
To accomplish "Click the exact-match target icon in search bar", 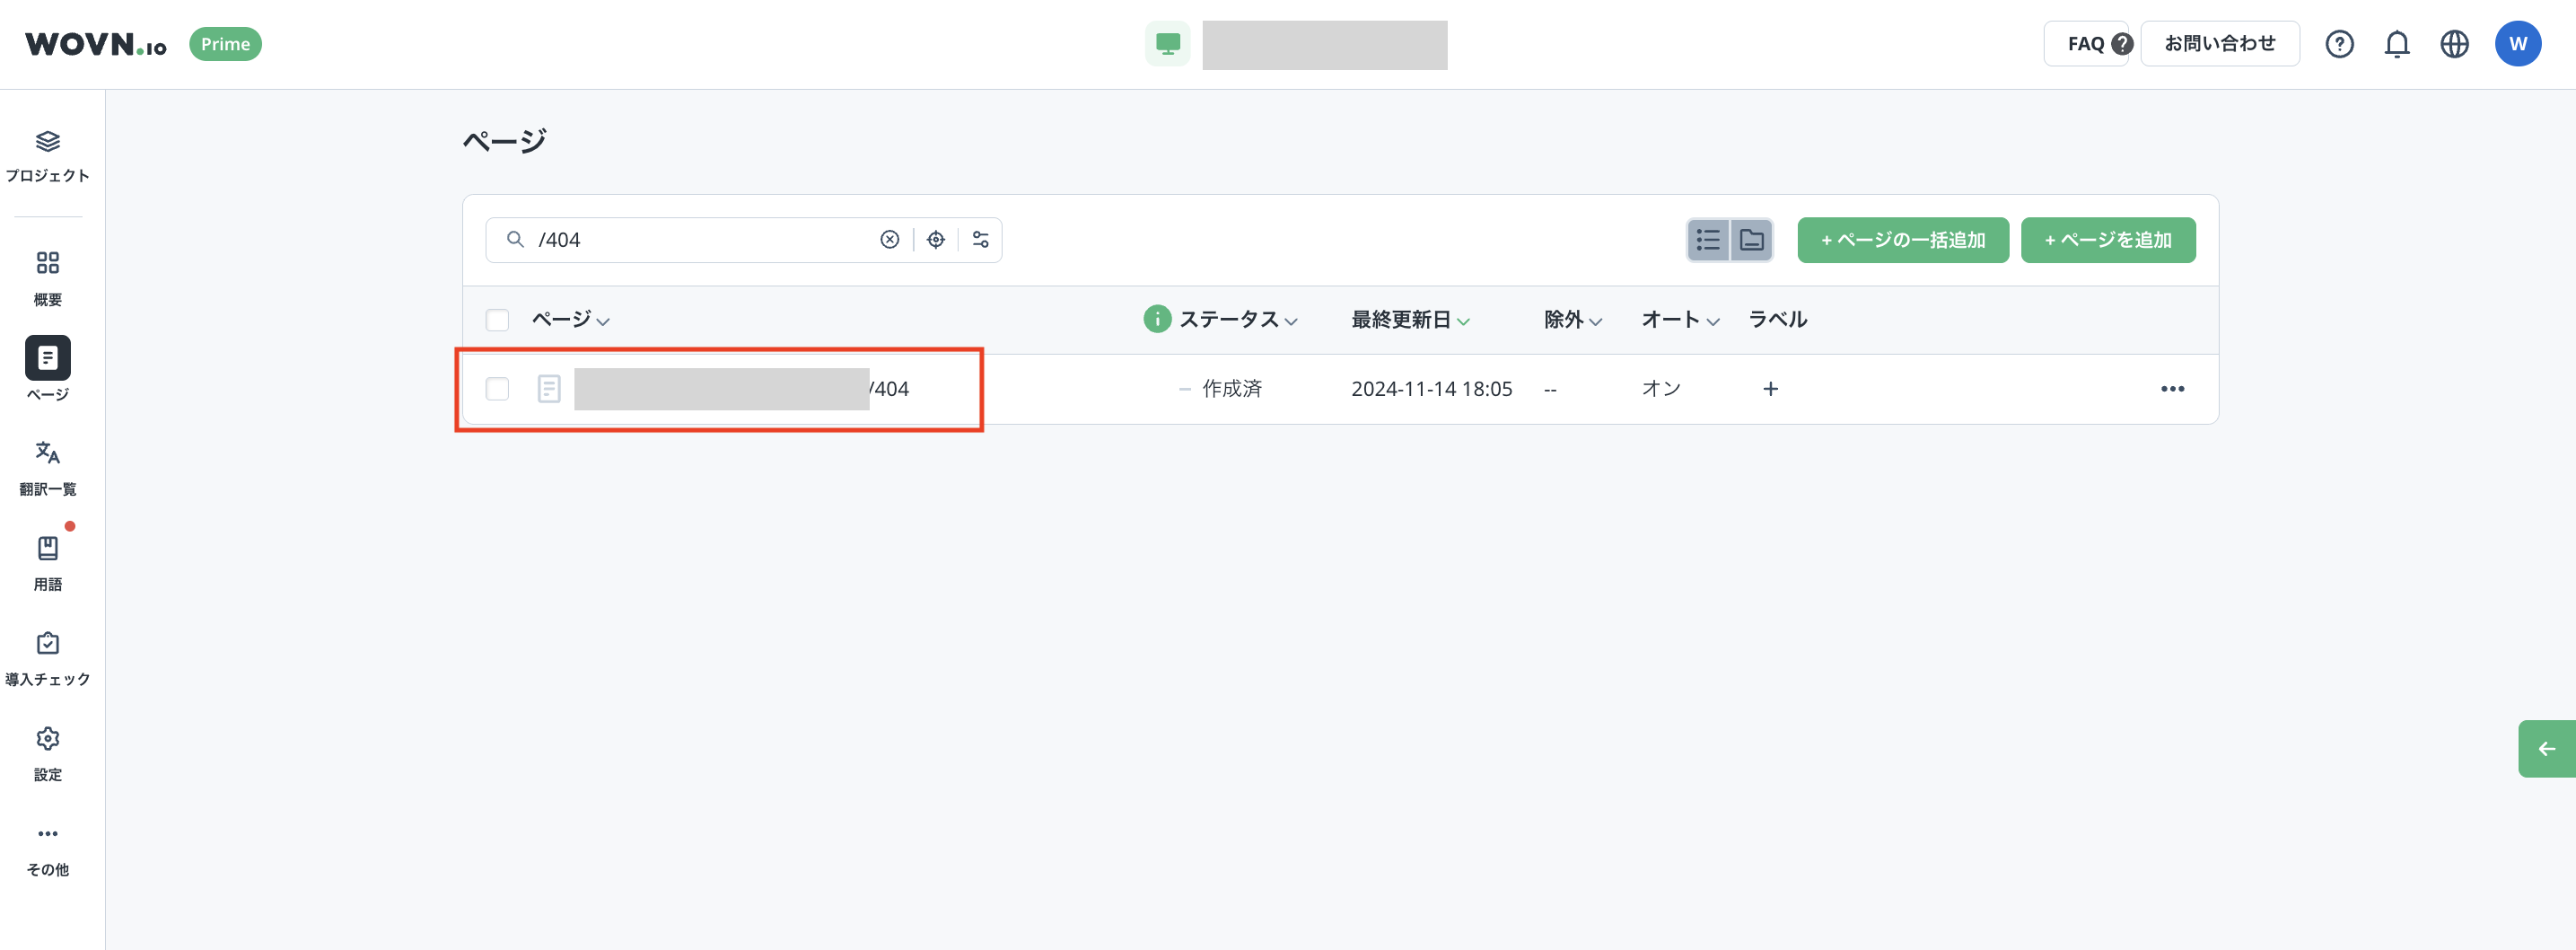I will point(936,239).
